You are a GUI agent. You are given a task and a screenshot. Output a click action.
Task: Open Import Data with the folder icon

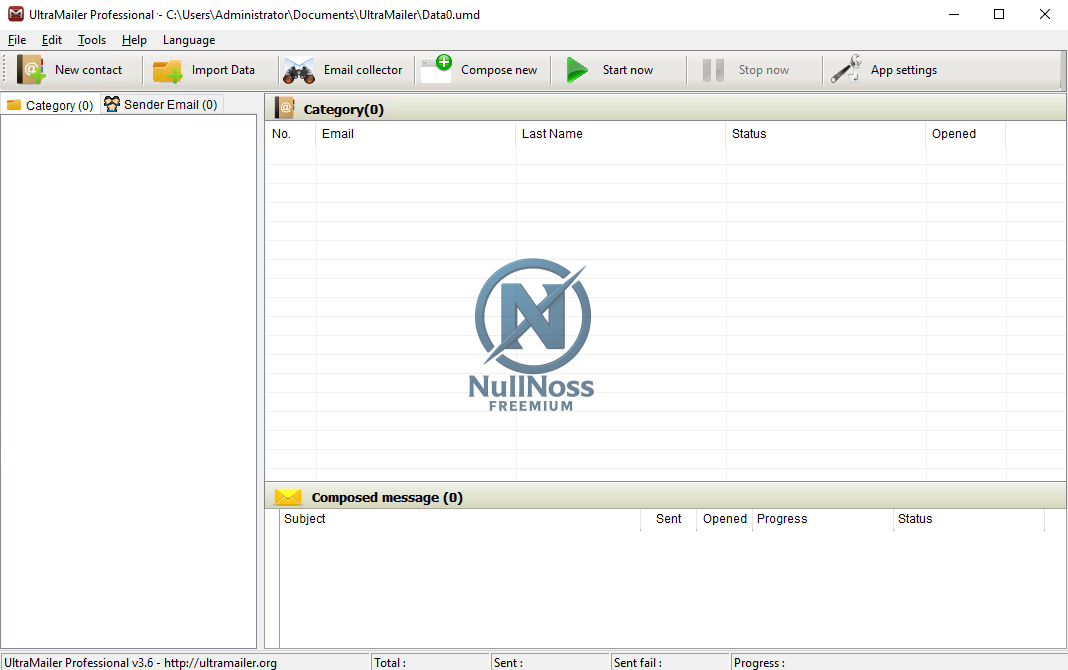[x=166, y=69]
